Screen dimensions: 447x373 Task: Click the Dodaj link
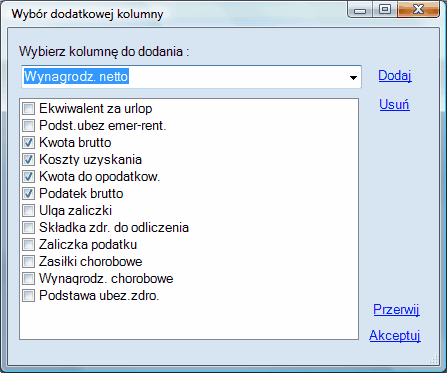click(395, 76)
